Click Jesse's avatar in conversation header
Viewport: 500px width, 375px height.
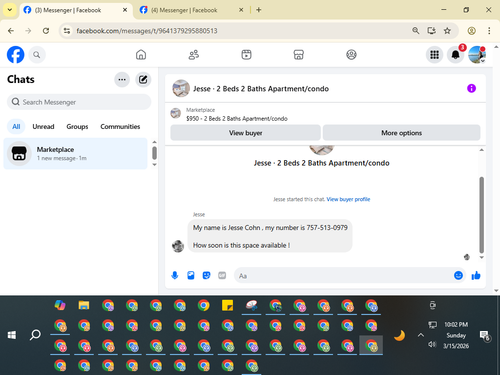181,88
